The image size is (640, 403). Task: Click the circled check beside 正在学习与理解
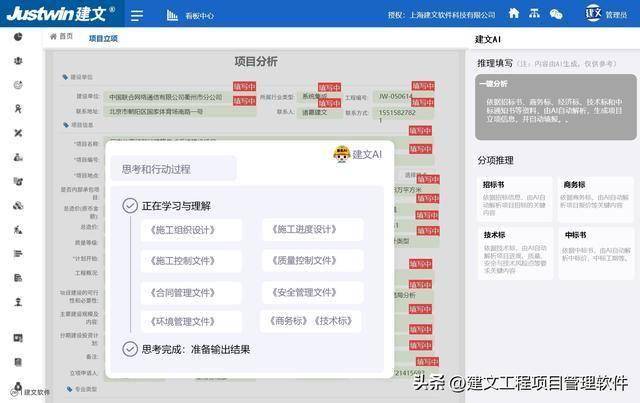pos(129,206)
